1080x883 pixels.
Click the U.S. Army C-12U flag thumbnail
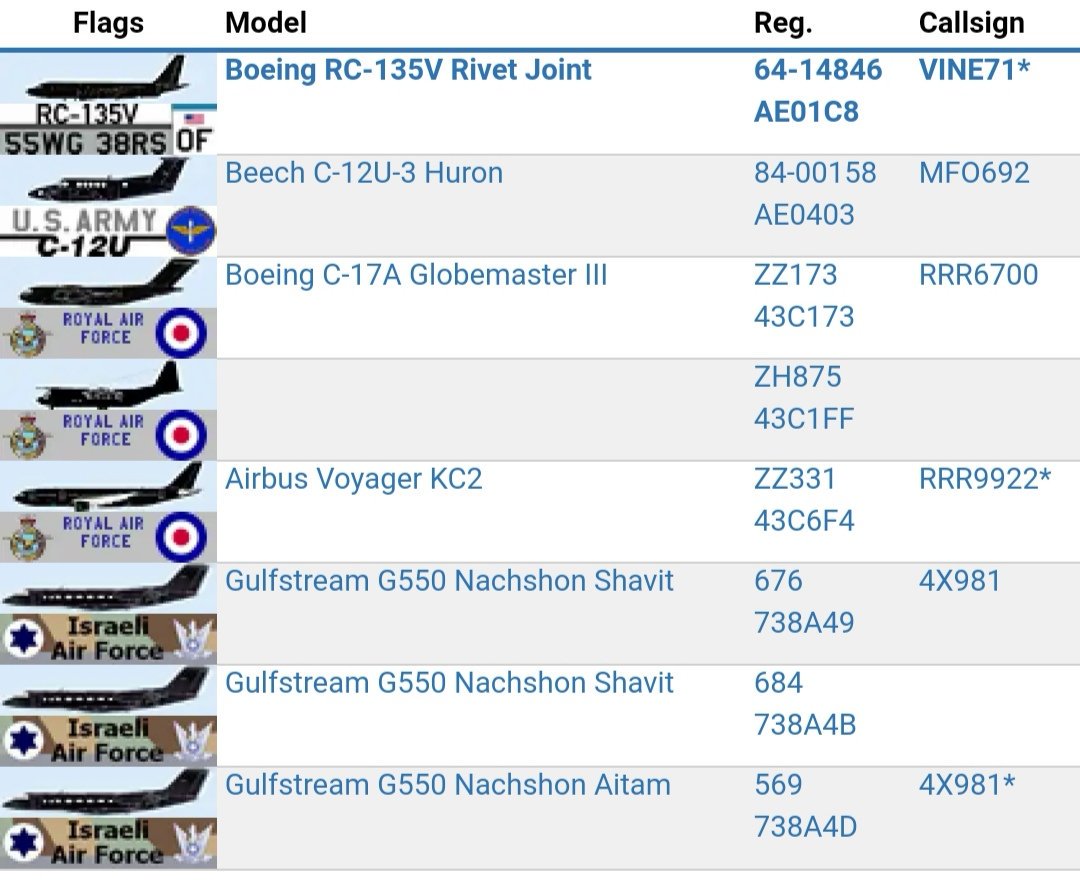click(108, 206)
